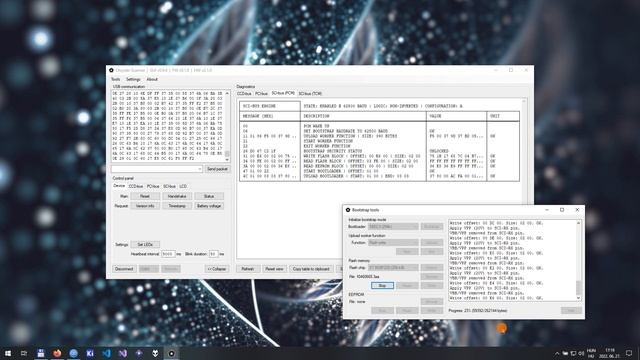Launch Firefox from the taskbar
This screenshot has width=640, height=360.
[x=57, y=353]
